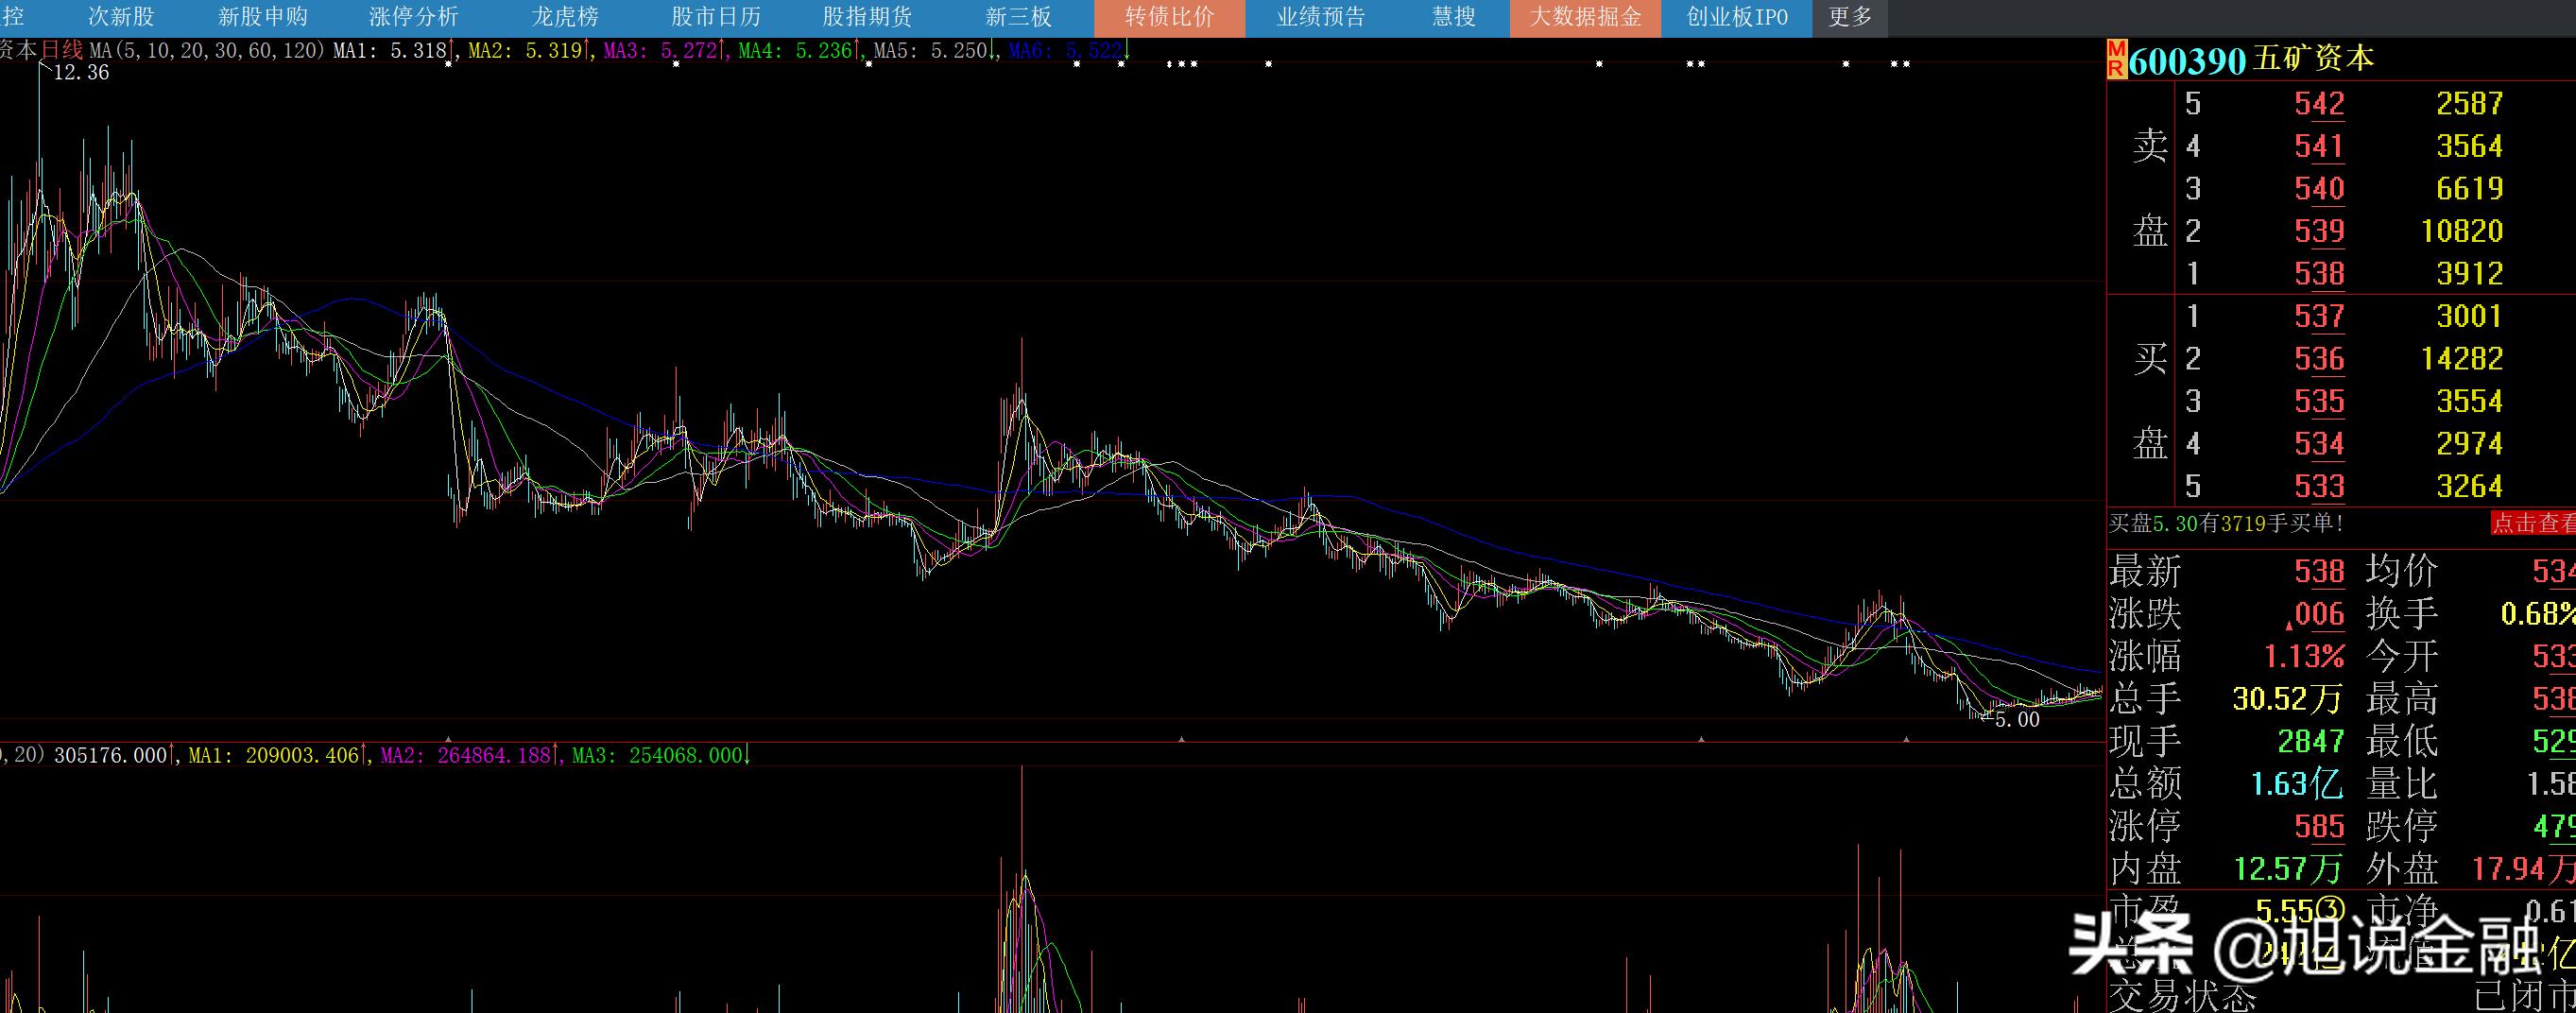The height and width of the screenshot is (1013, 2576).
Task: Click the MR badge beside stock code
Action: click(x=2116, y=59)
